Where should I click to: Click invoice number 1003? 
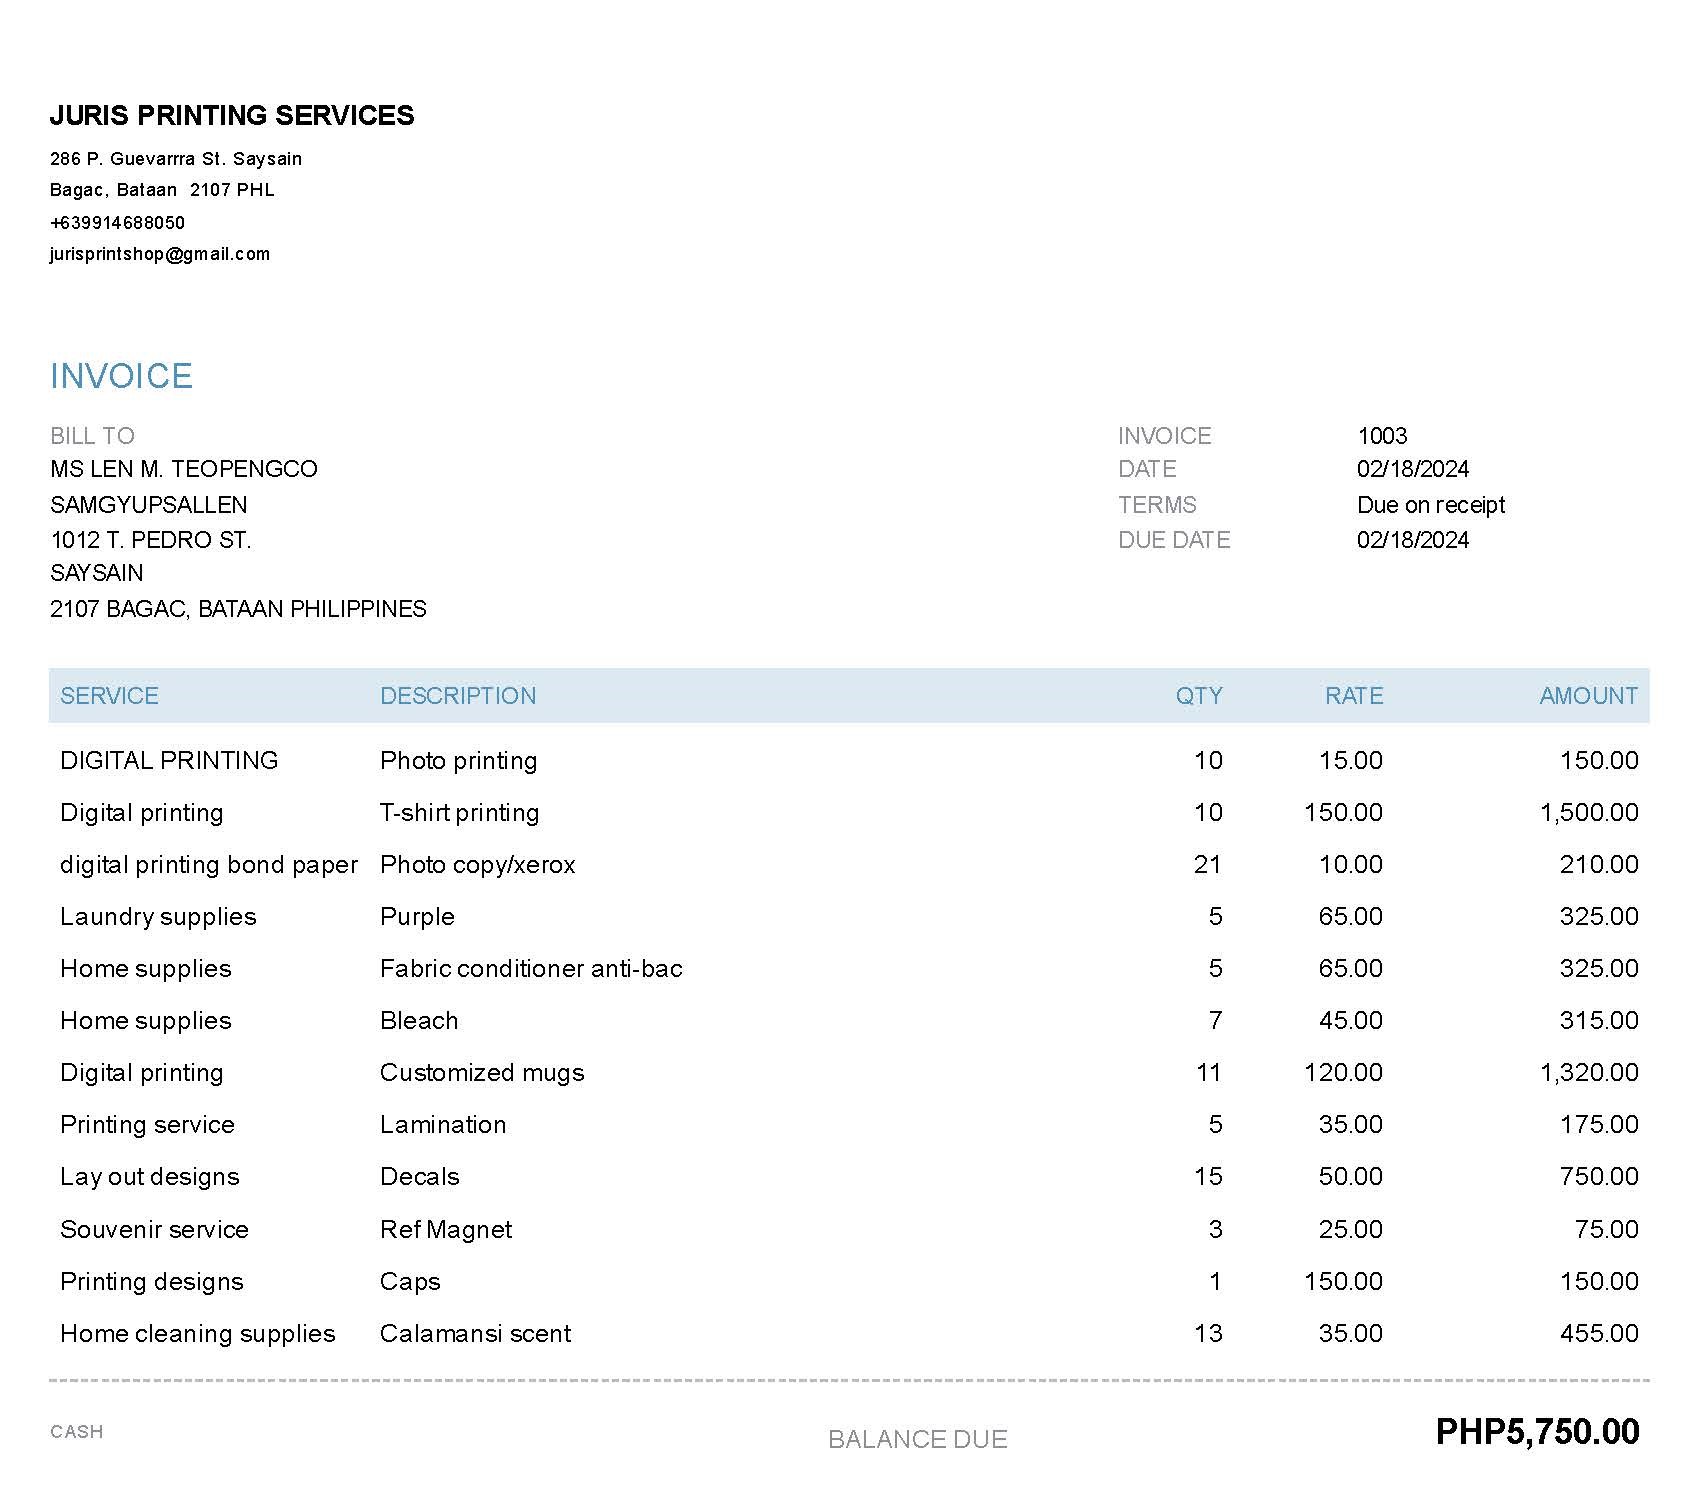tap(1382, 436)
